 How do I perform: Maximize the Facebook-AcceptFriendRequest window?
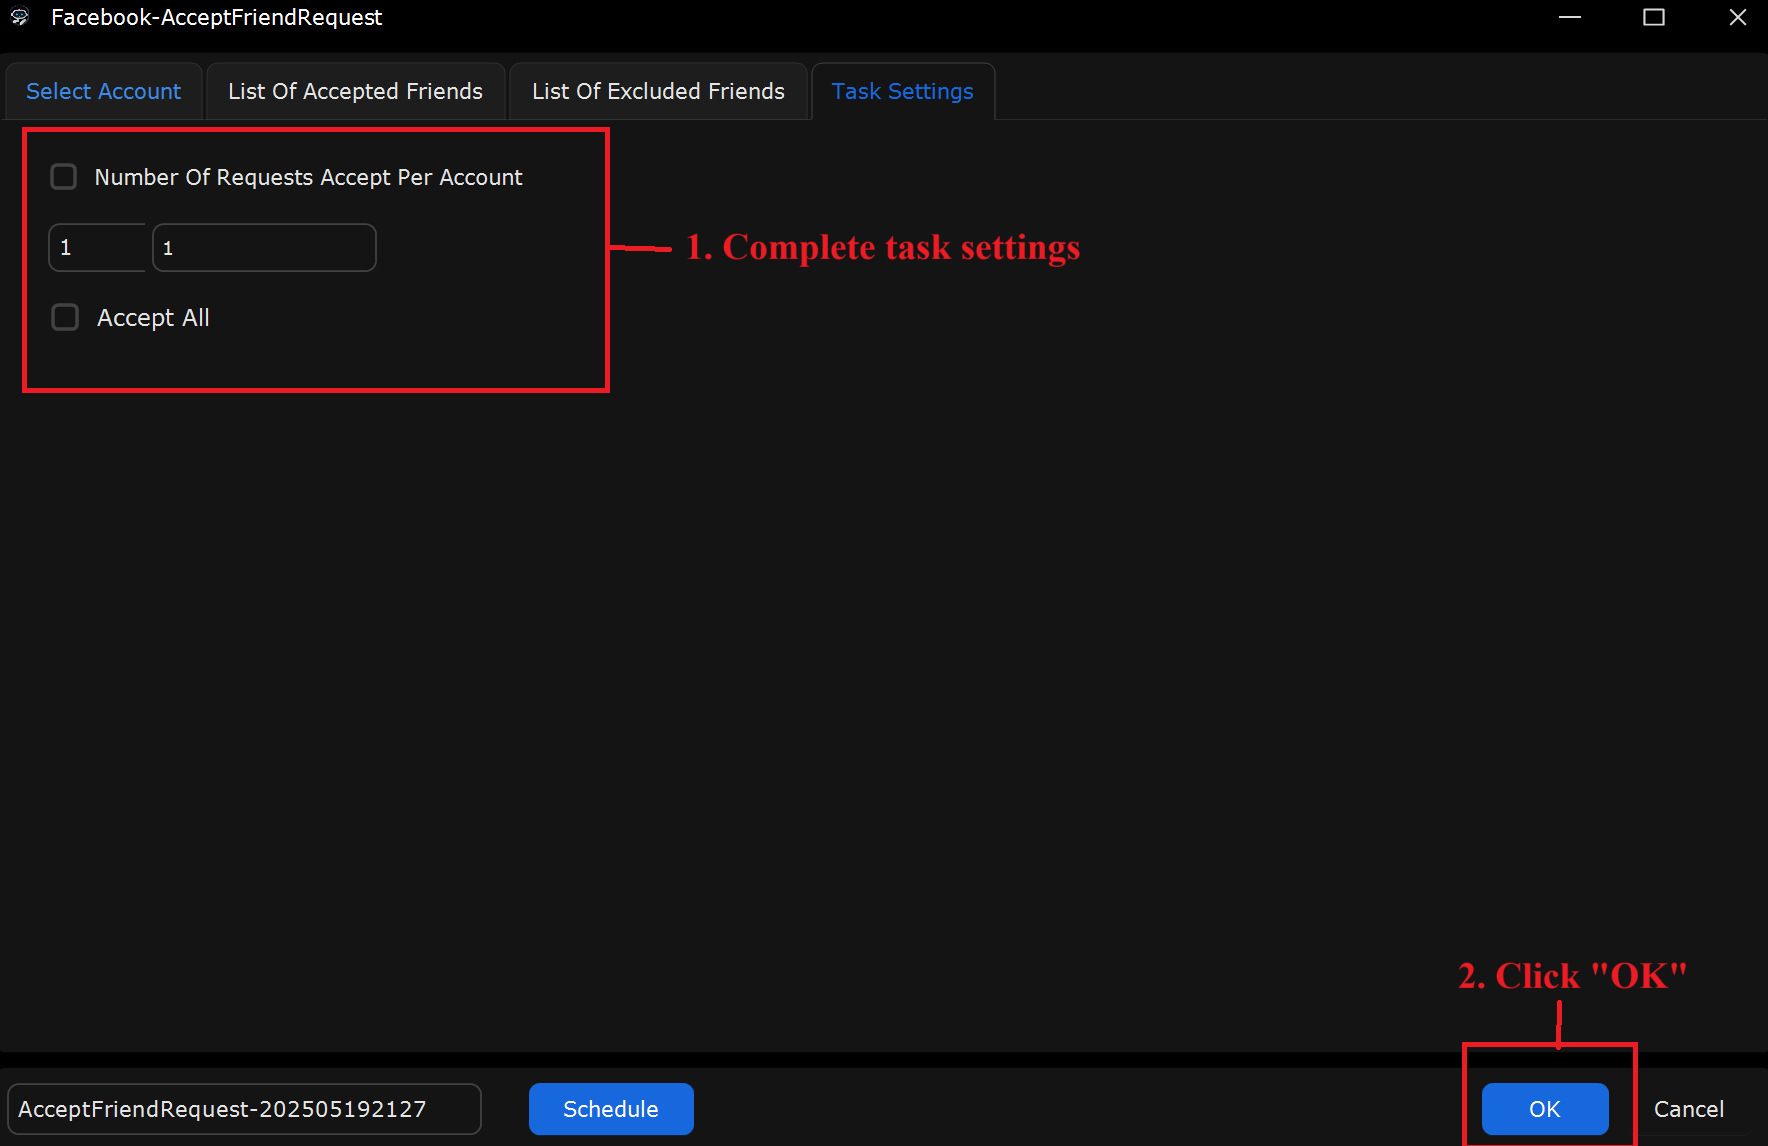1654,17
